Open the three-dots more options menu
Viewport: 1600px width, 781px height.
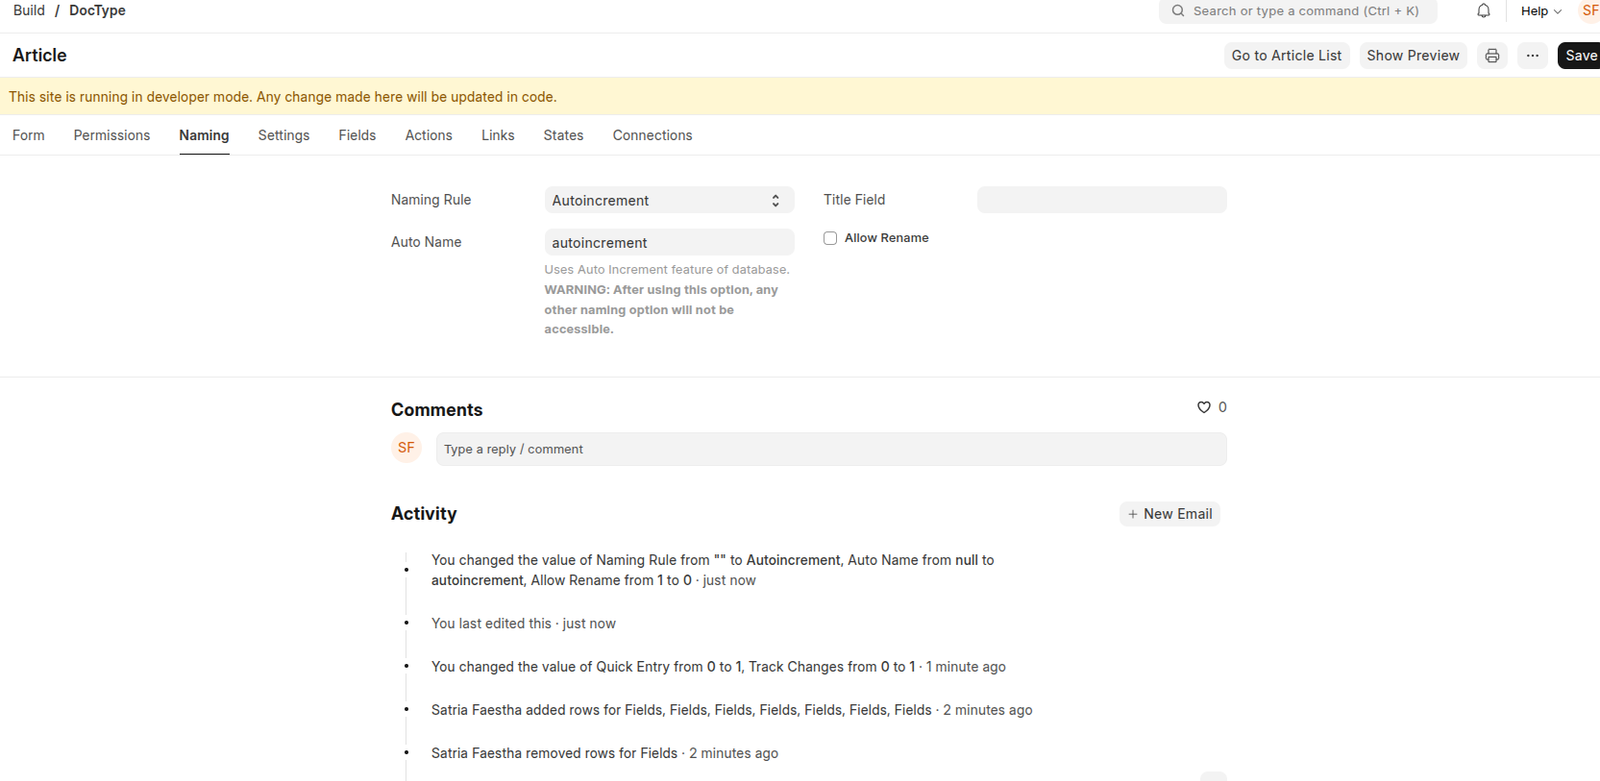1532,56
